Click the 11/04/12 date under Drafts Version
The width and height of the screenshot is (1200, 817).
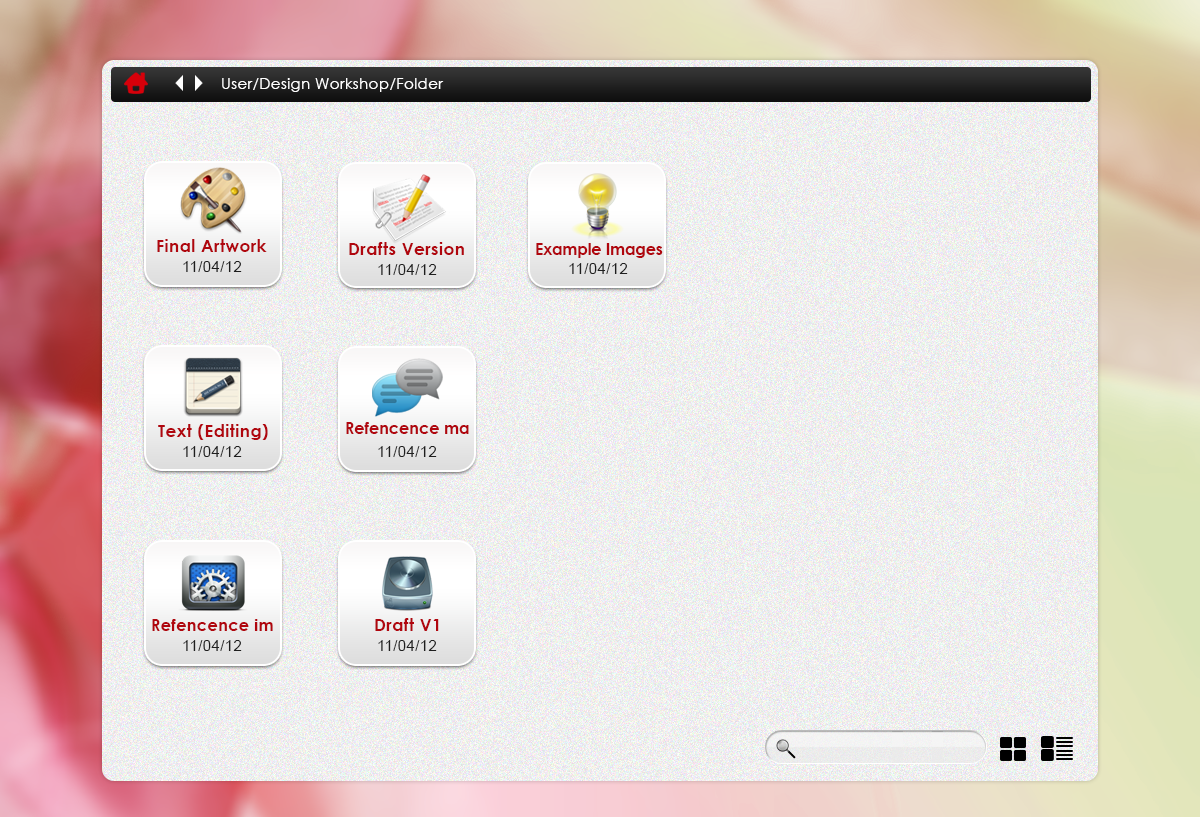[407, 270]
